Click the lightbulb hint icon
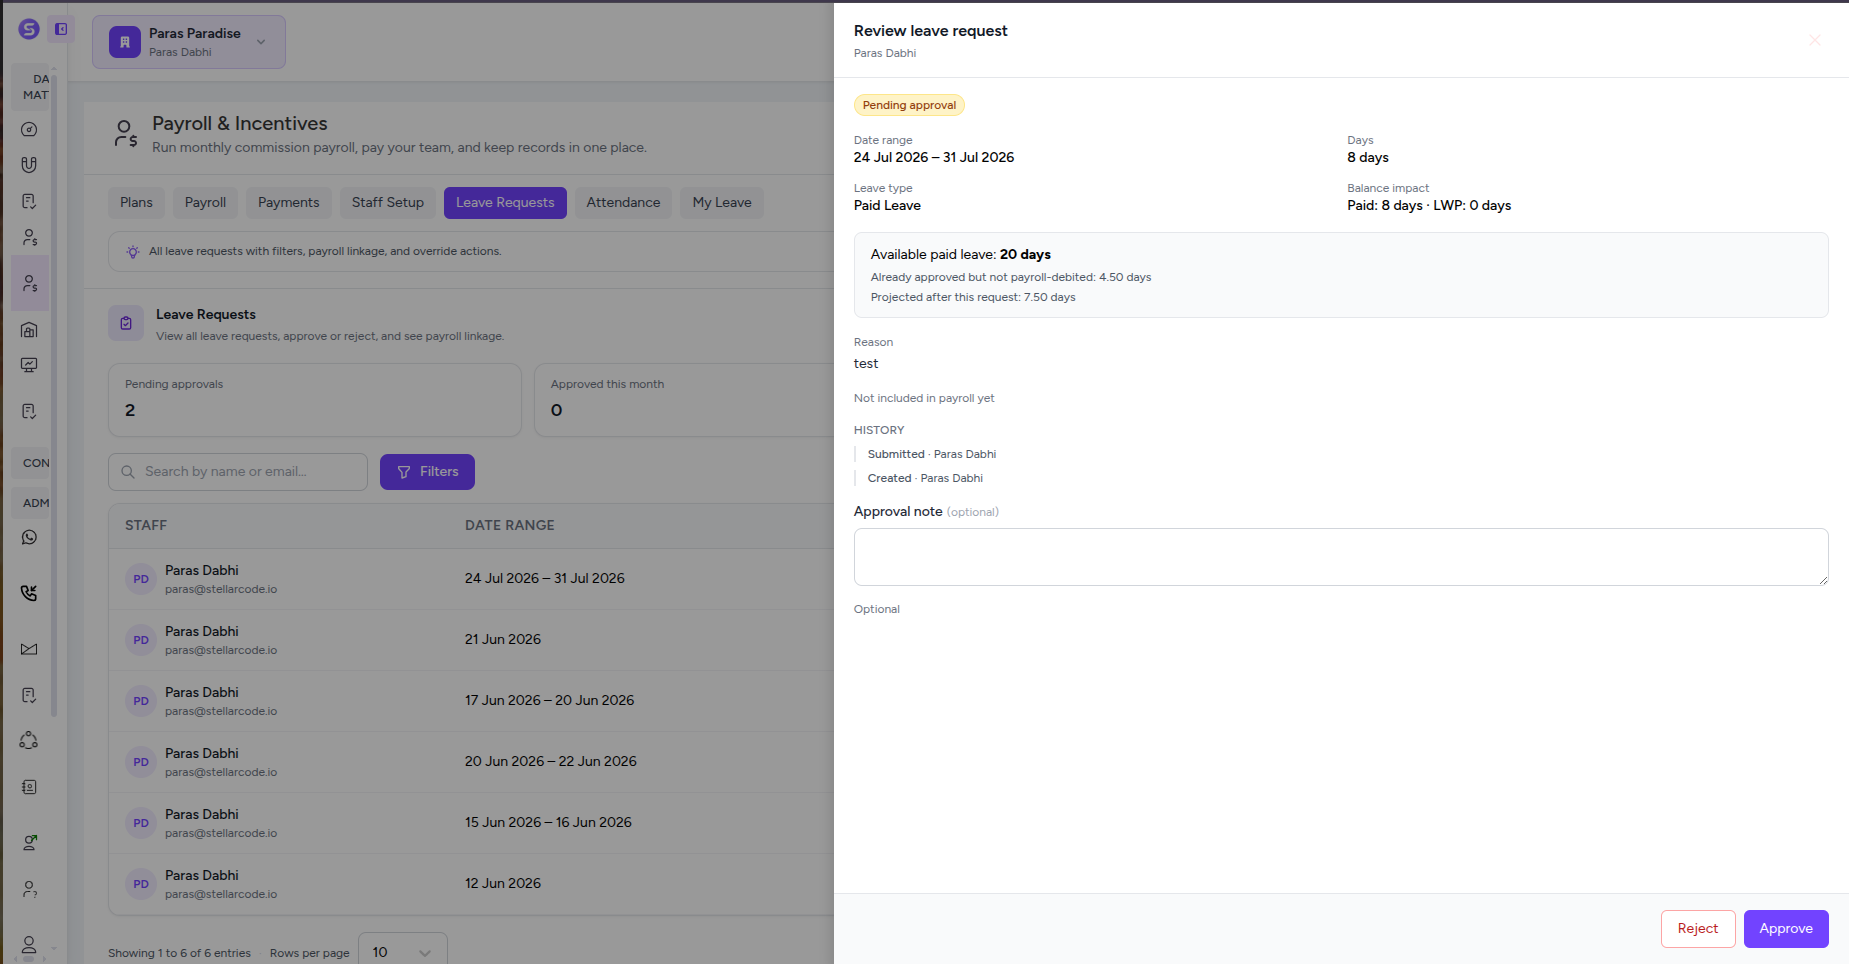 [x=133, y=252]
